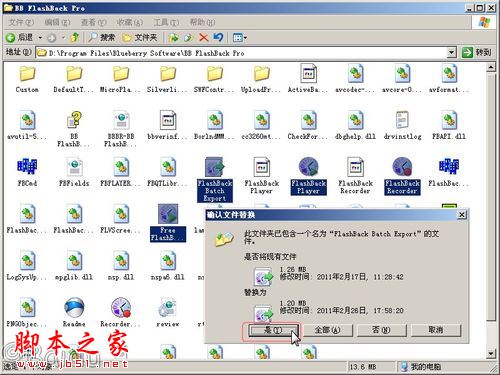Select the BB FlashB... help file icon
Image resolution: width=500 pixels, height=375 pixels.
74,120
